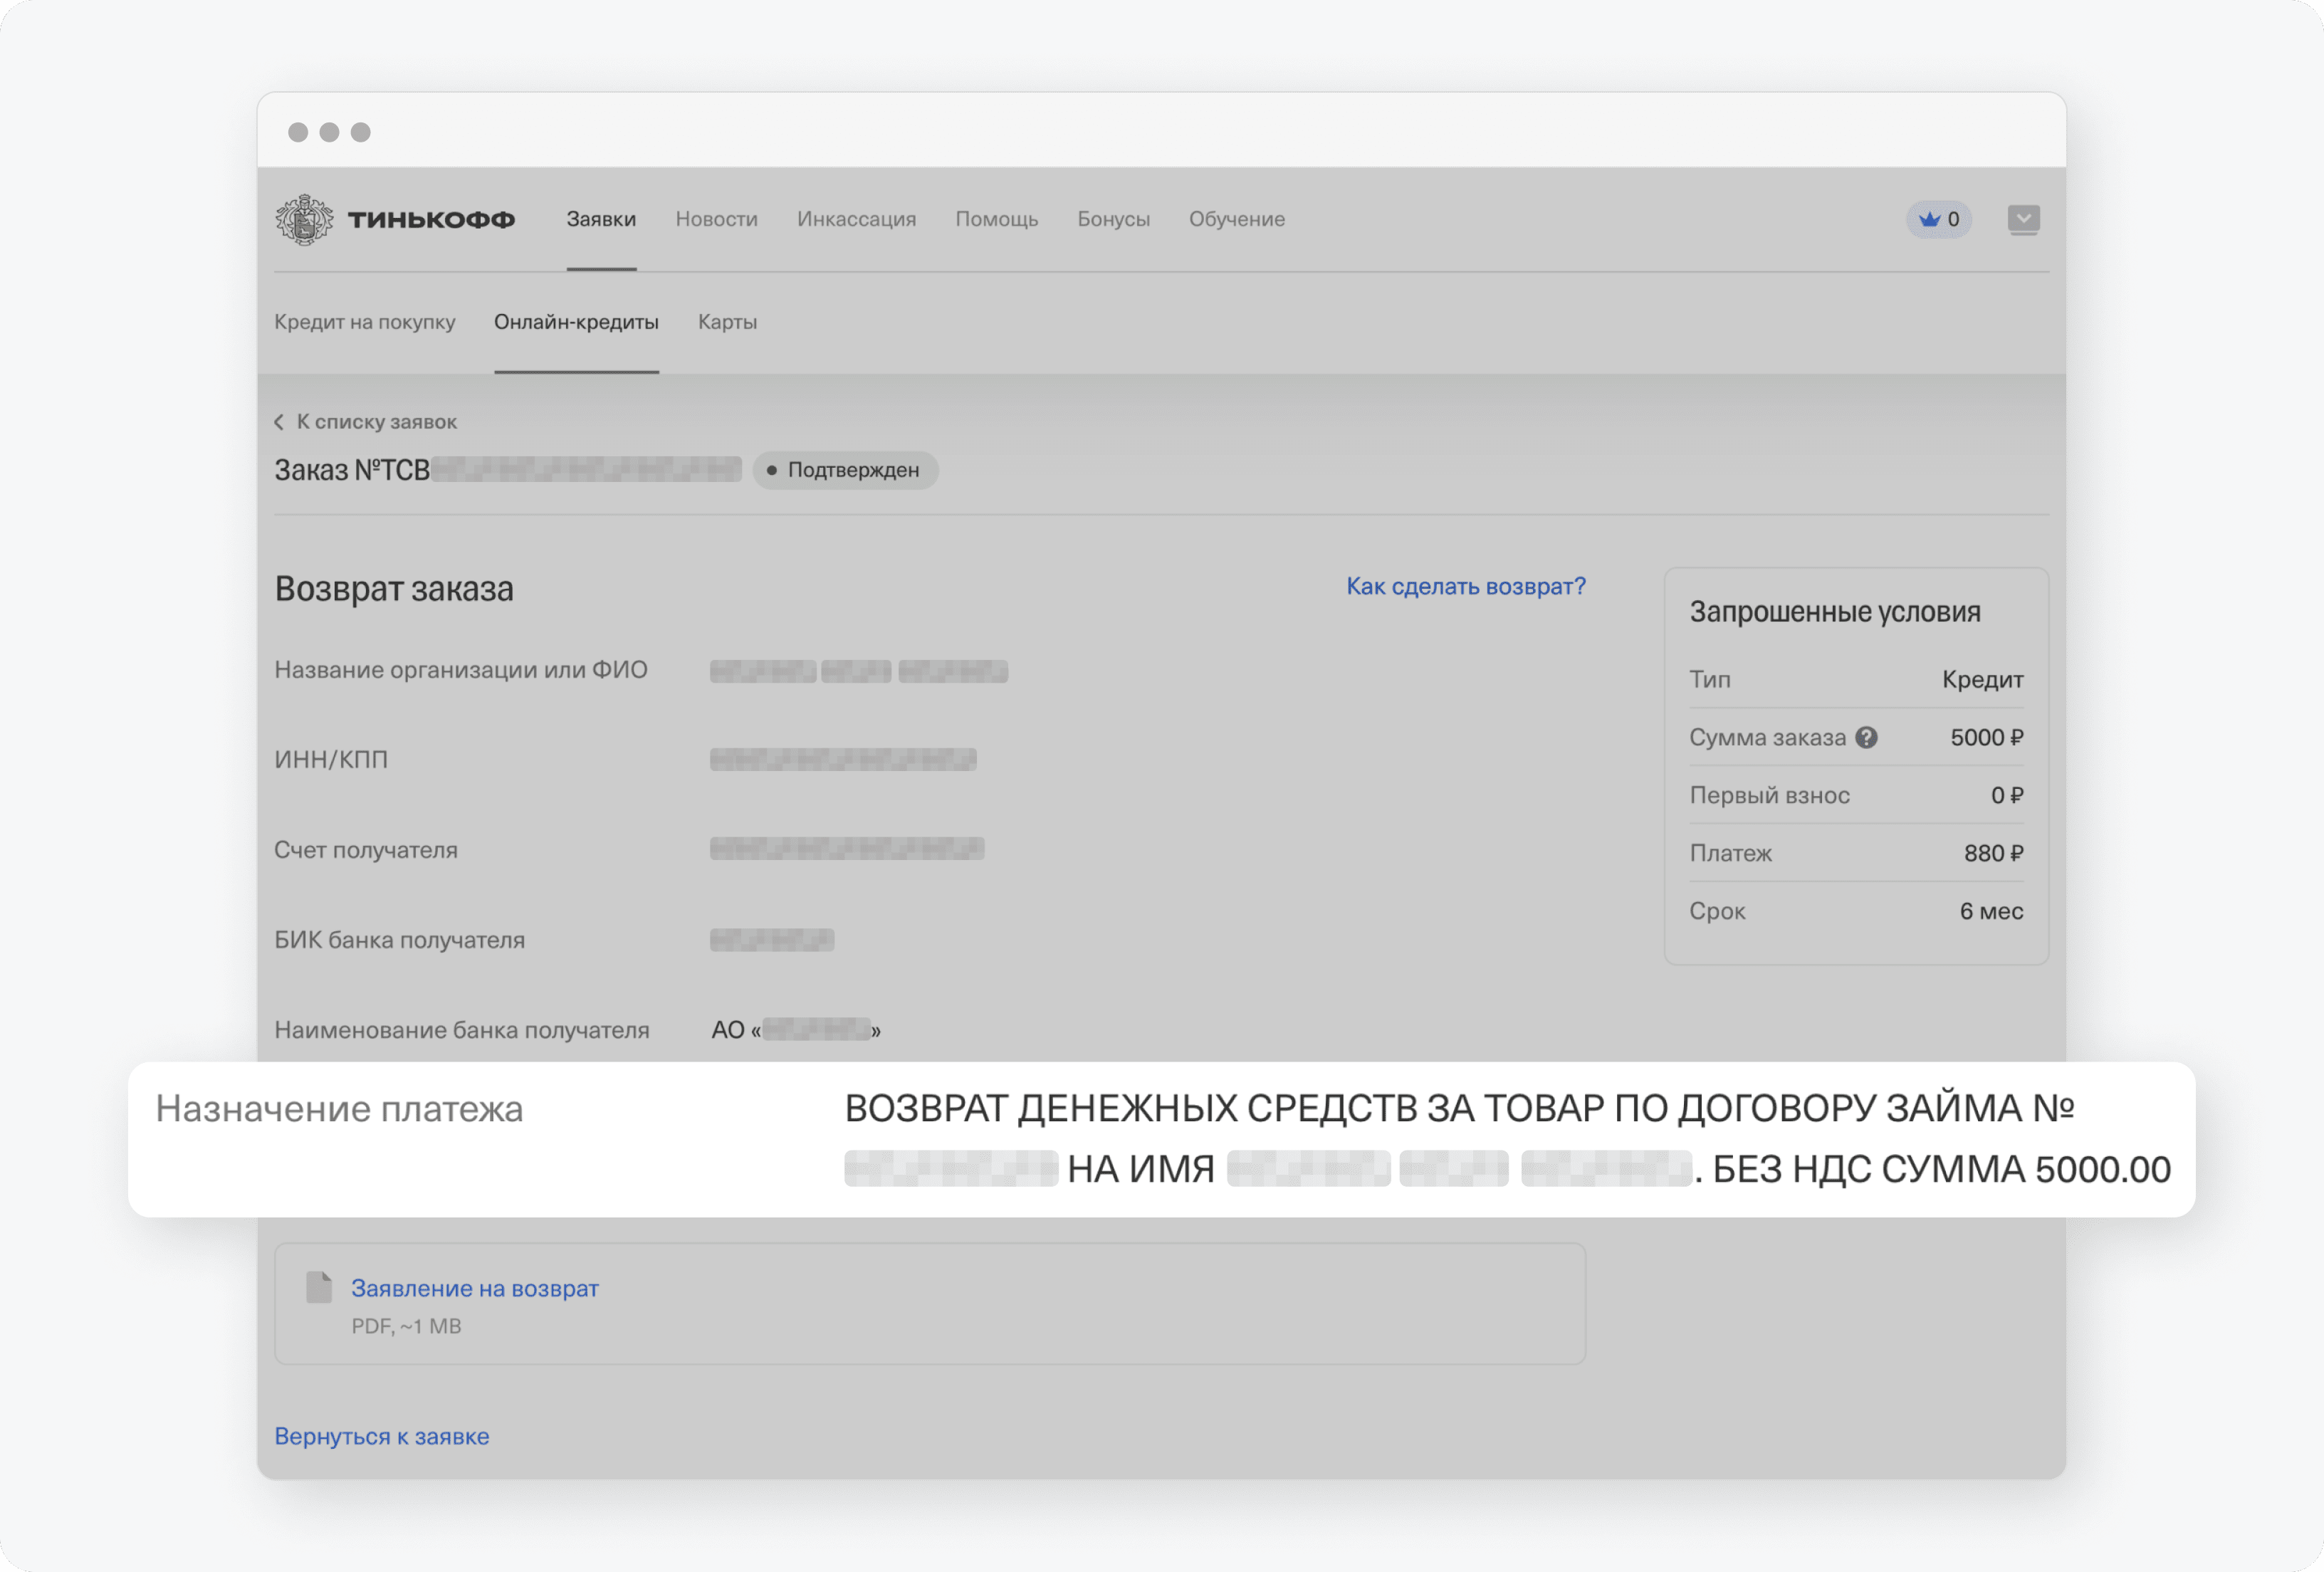This screenshot has width=2324, height=1572.
Task: Click the Кредит type value
Action: (x=1982, y=679)
